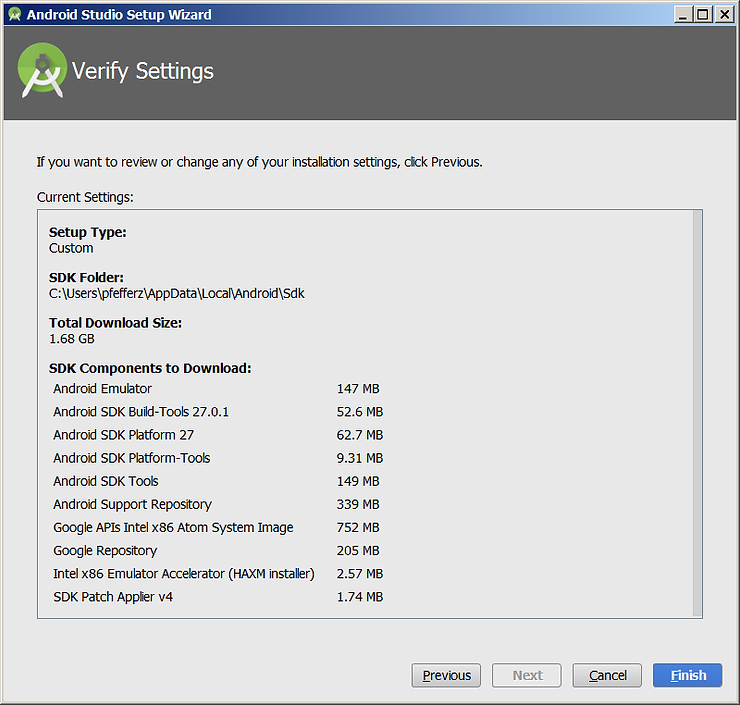Select Intel x86 Emulator Accelerator entry
The height and width of the screenshot is (705, 740).
click(184, 573)
